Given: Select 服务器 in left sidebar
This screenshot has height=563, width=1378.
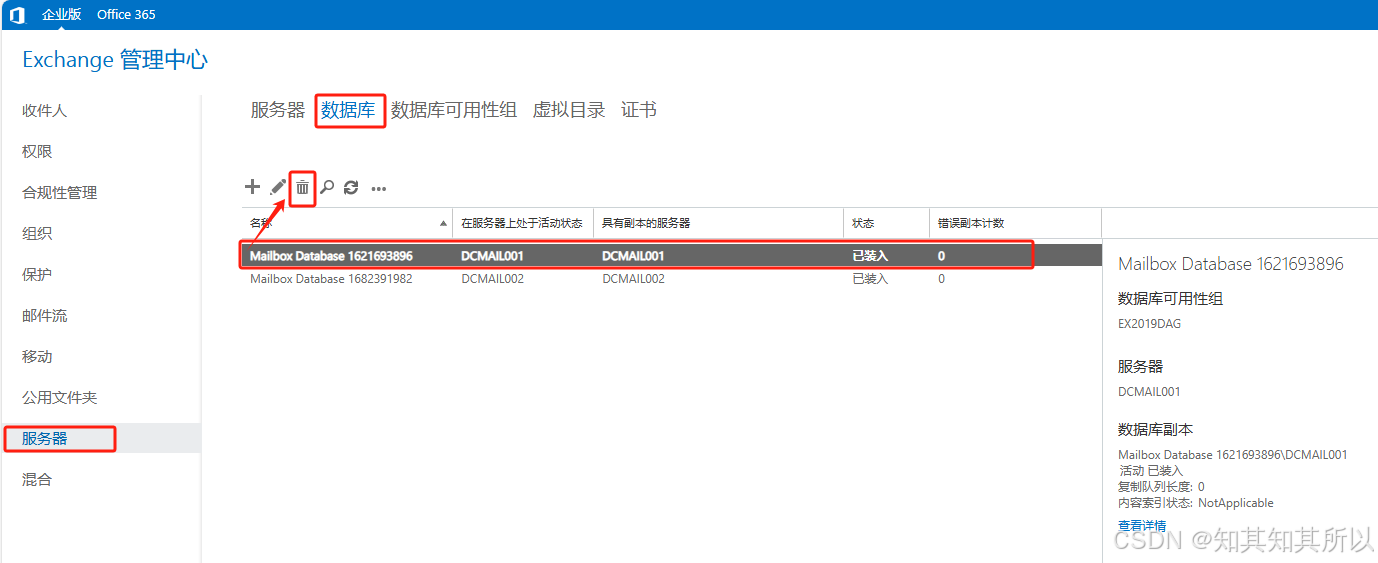Looking at the screenshot, I should pyautogui.click(x=45, y=439).
